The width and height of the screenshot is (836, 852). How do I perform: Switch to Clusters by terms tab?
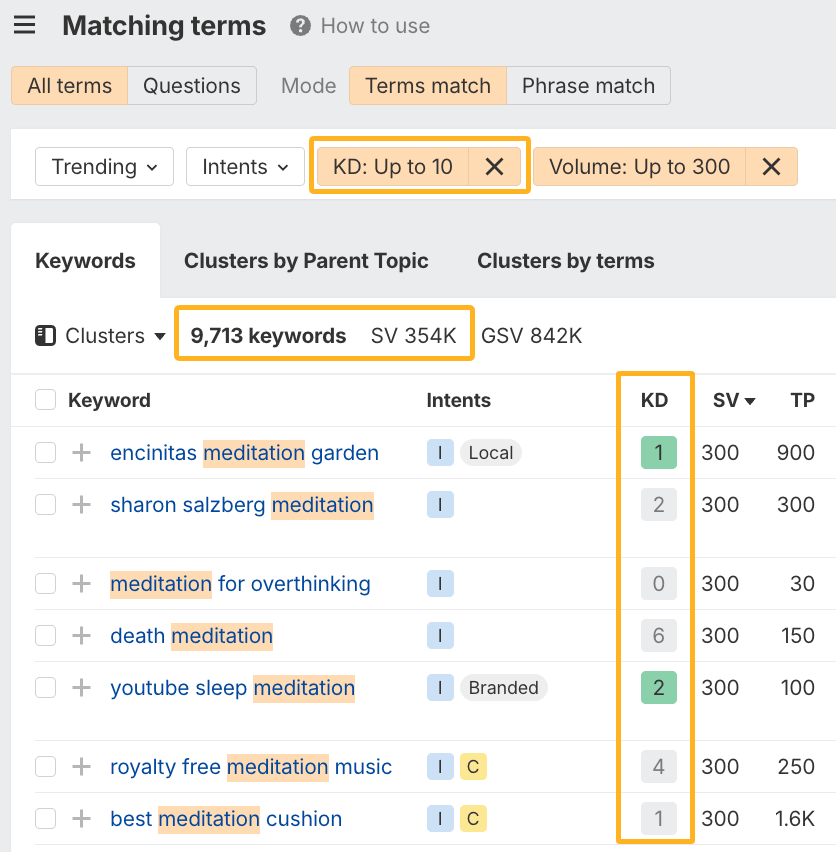point(565,261)
